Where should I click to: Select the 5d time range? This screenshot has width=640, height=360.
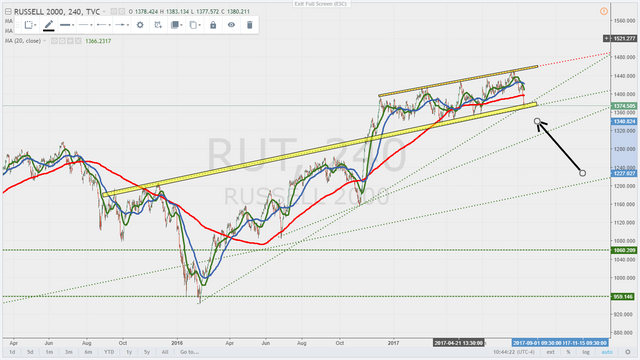coord(30,352)
